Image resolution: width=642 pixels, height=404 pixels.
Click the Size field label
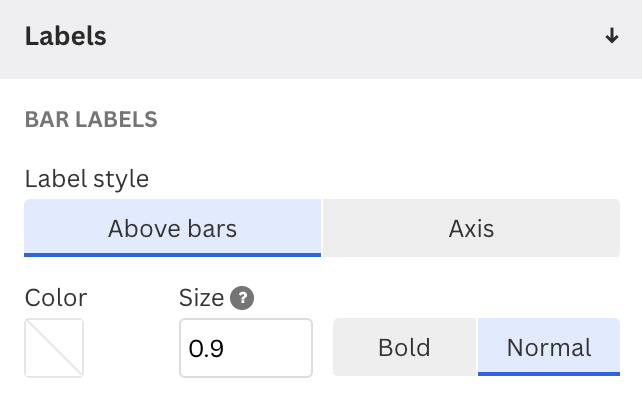(x=201, y=298)
